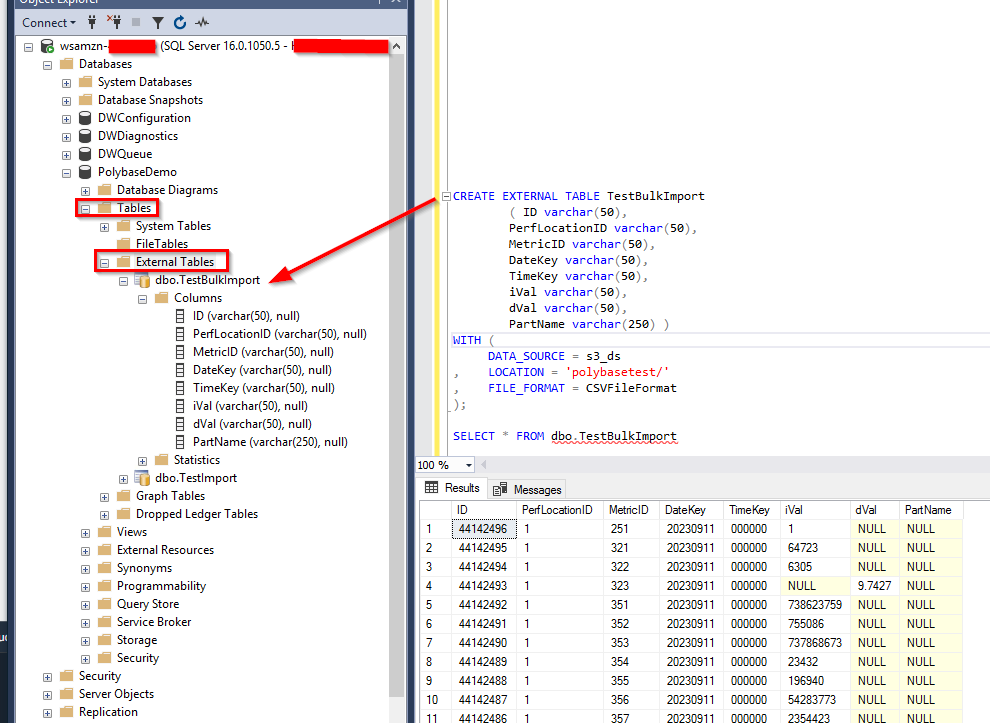Select result cell with ID 44142496

pyautogui.click(x=484, y=529)
